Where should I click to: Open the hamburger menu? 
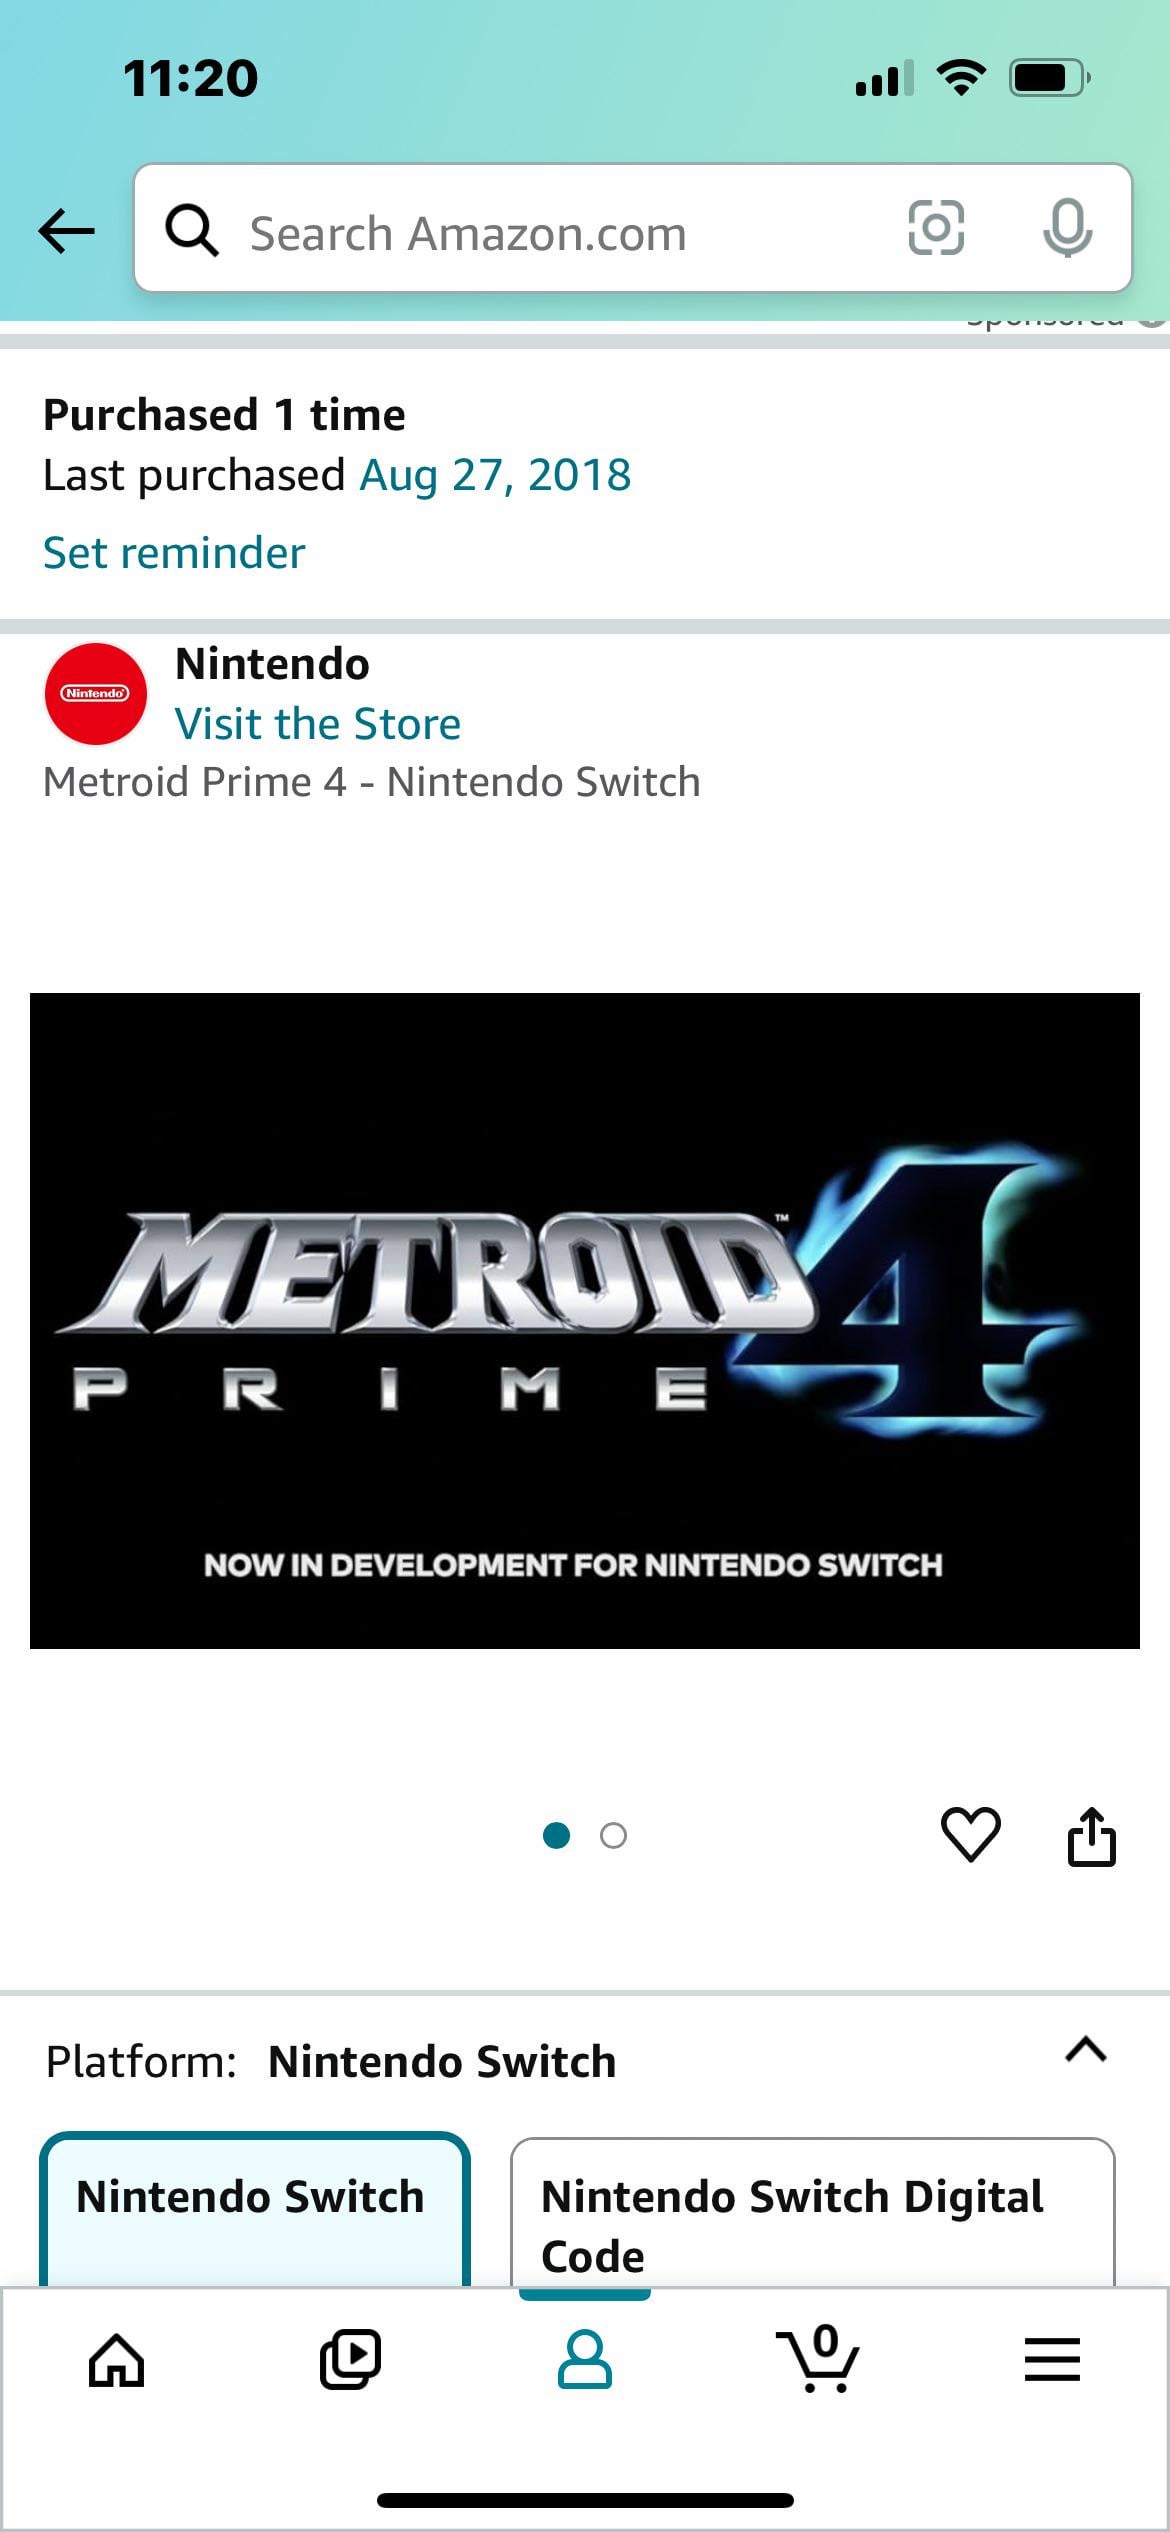click(1052, 2360)
